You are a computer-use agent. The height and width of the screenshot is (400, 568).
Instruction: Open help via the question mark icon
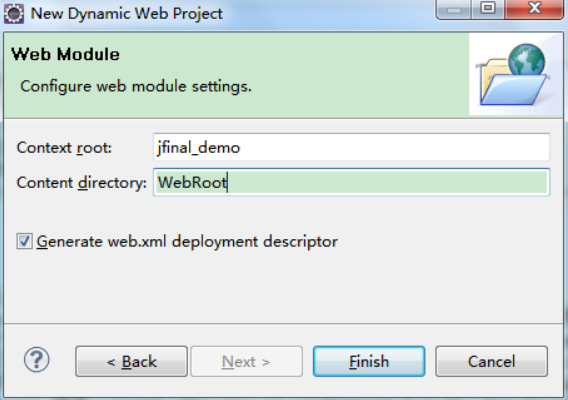tap(37, 360)
